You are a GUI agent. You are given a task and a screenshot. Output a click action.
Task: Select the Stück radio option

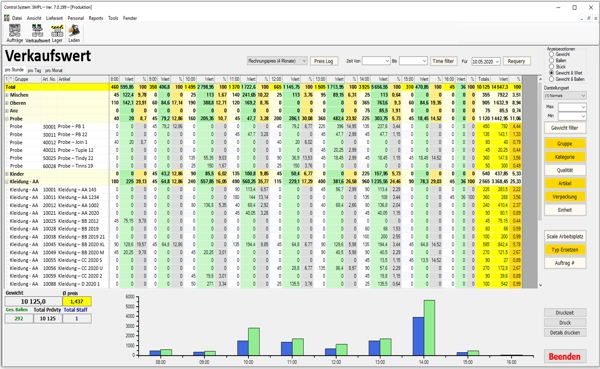click(x=551, y=67)
